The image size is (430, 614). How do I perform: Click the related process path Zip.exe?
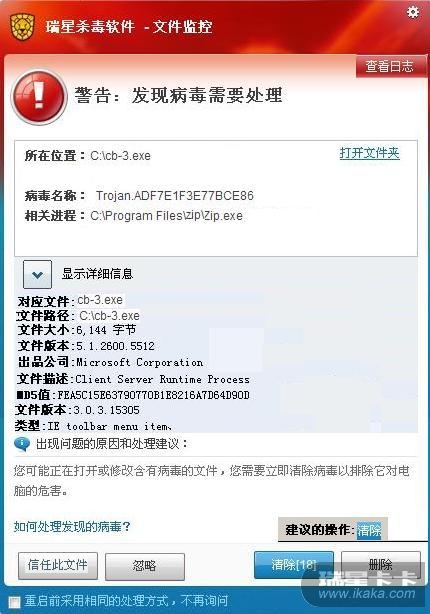click(x=166, y=216)
